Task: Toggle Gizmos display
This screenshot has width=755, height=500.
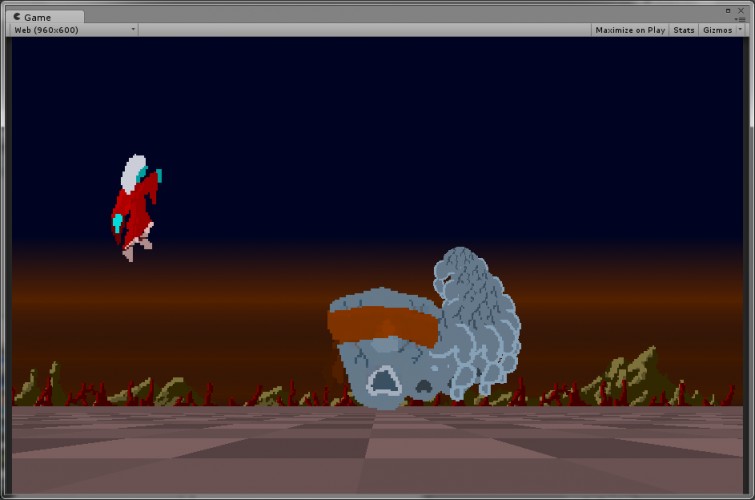Action: (717, 30)
